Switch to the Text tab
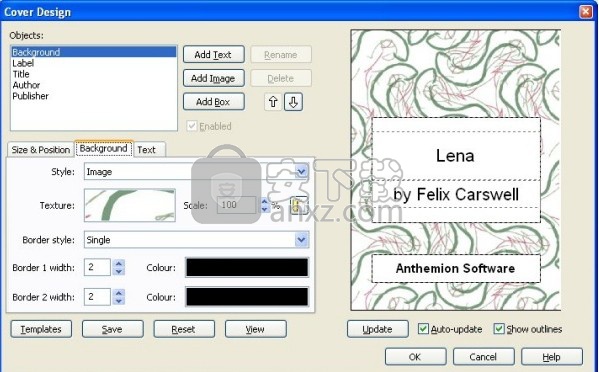599x372 pixels. (147, 149)
